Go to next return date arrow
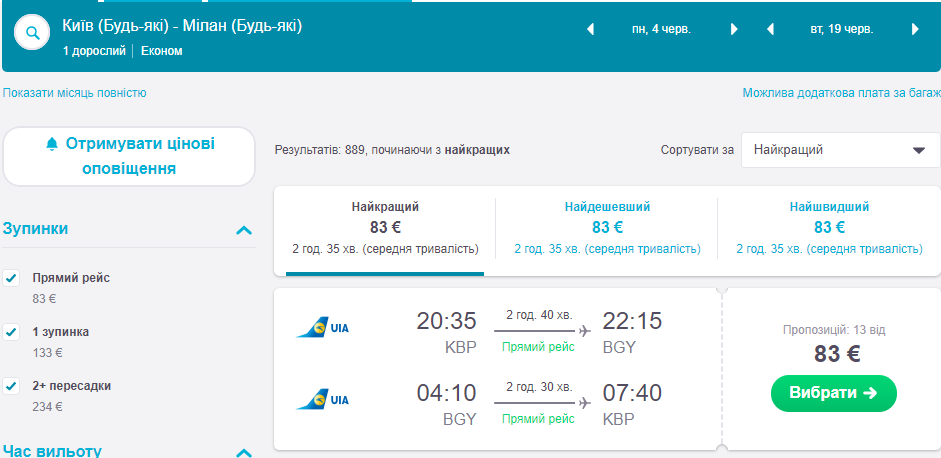This screenshot has height=458, width=941. [915, 30]
